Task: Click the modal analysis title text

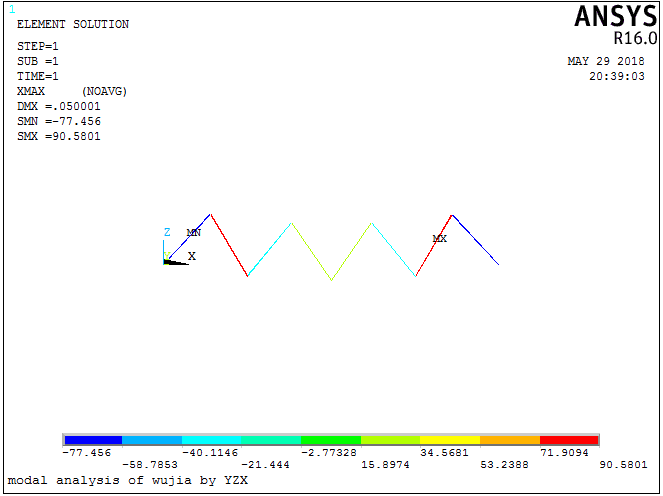Action: click(x=127, y=481)
